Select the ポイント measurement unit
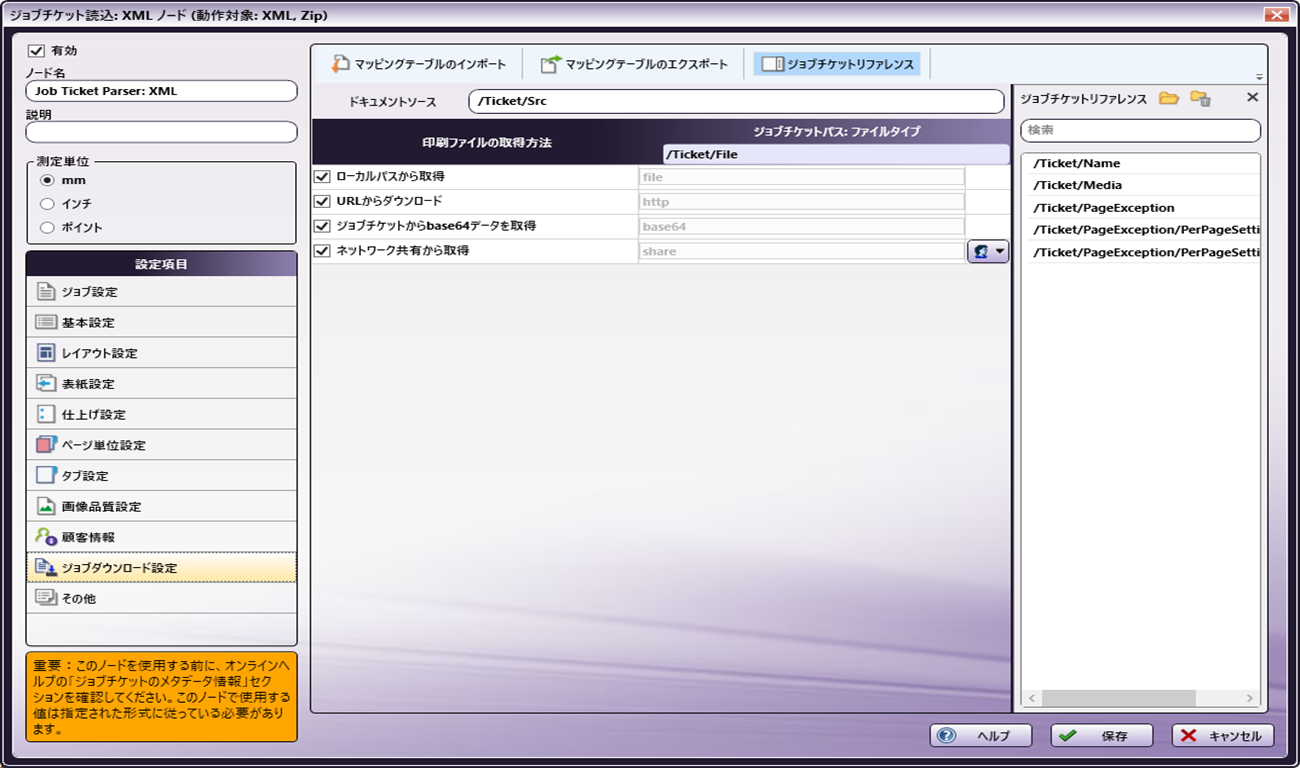This screenshot has width=1300, height=768. coord(47,228)
